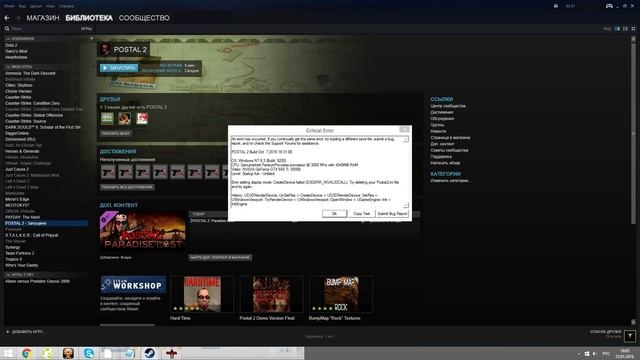Click the first locked achievement icon
Screen dimensions: 640x360
click(x=108, y=172)
